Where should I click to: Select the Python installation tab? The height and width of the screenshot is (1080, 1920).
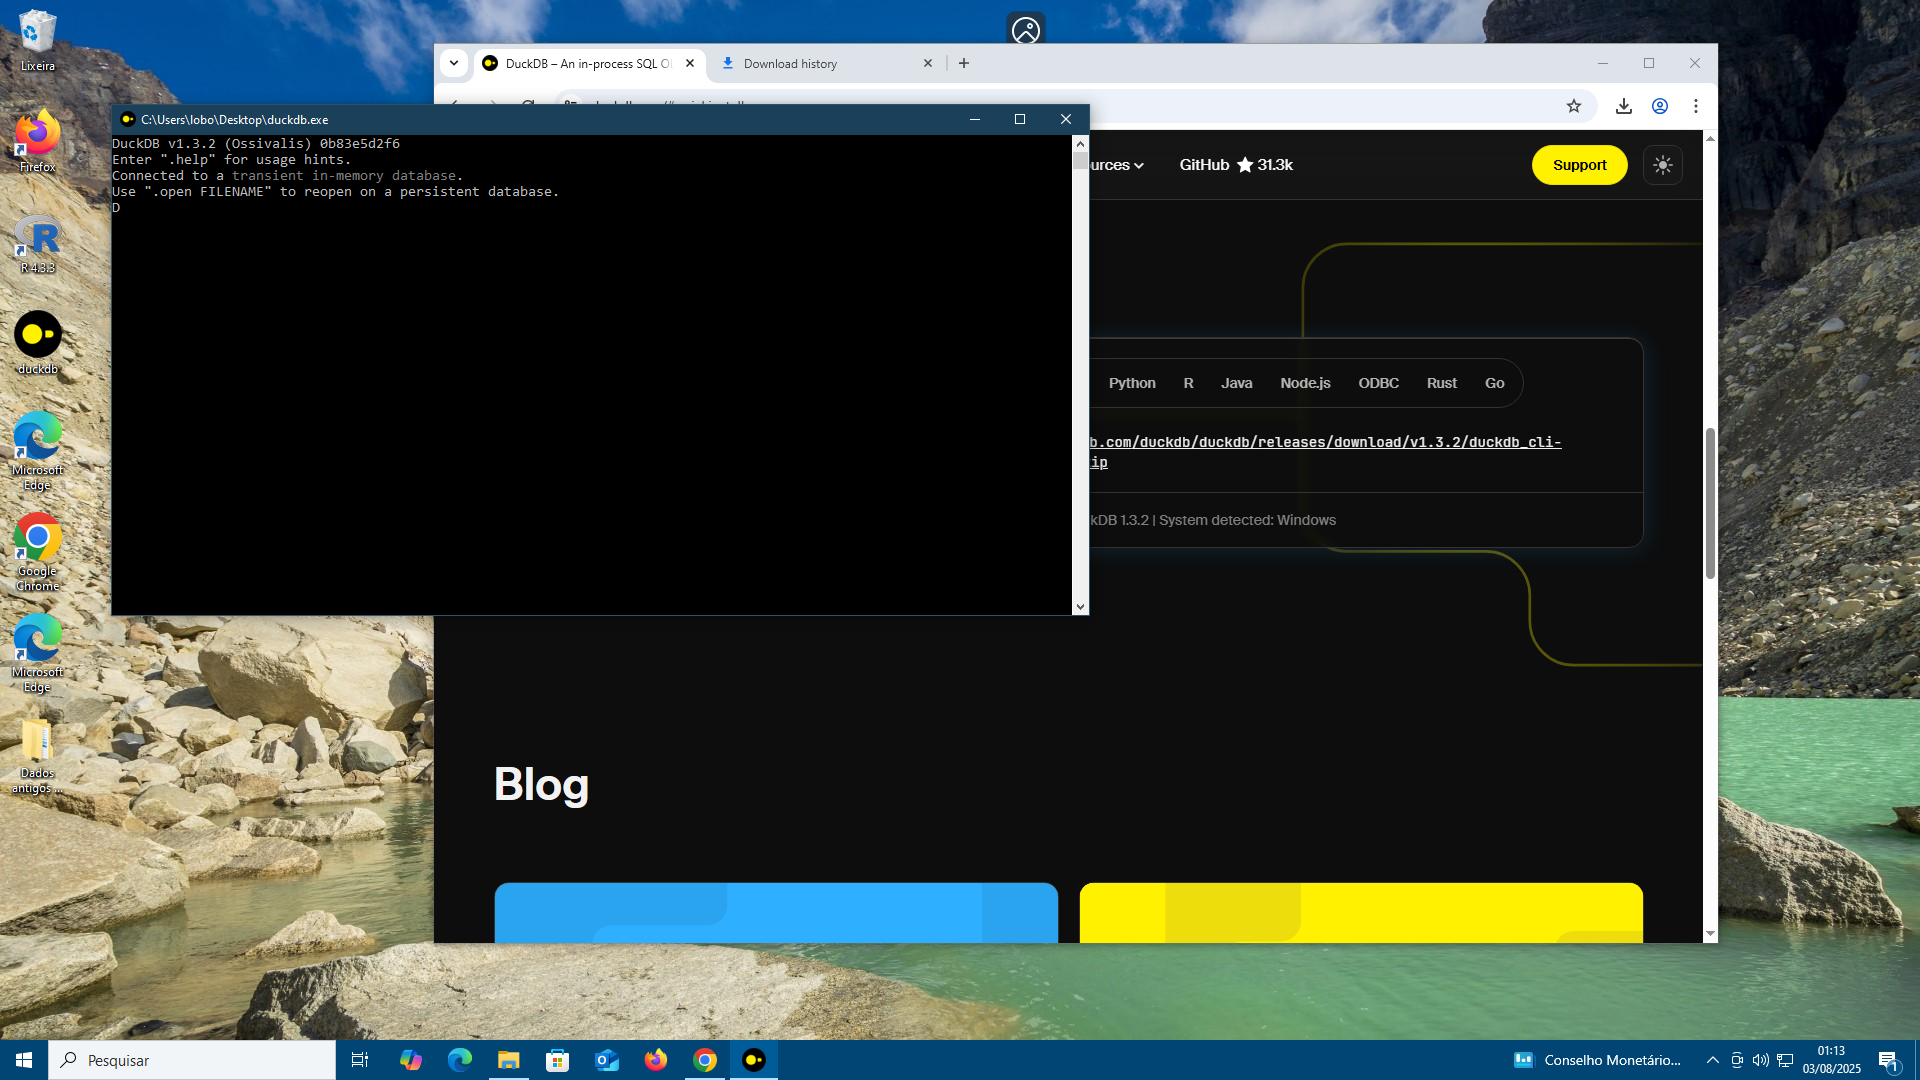pos(1131,383)
